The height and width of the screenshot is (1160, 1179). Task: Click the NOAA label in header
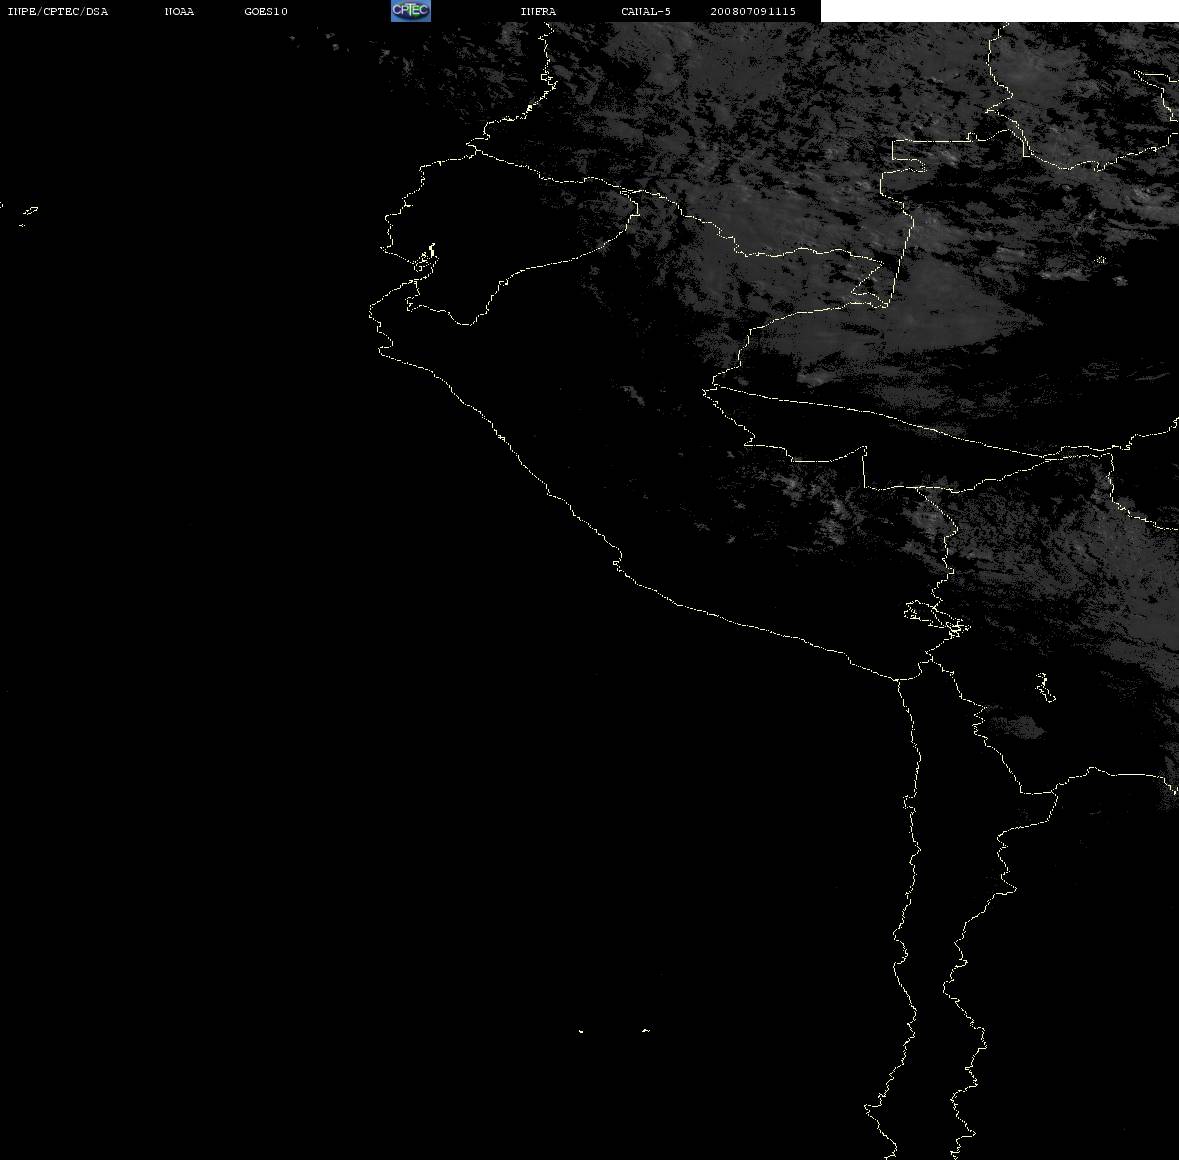point(179,11)
